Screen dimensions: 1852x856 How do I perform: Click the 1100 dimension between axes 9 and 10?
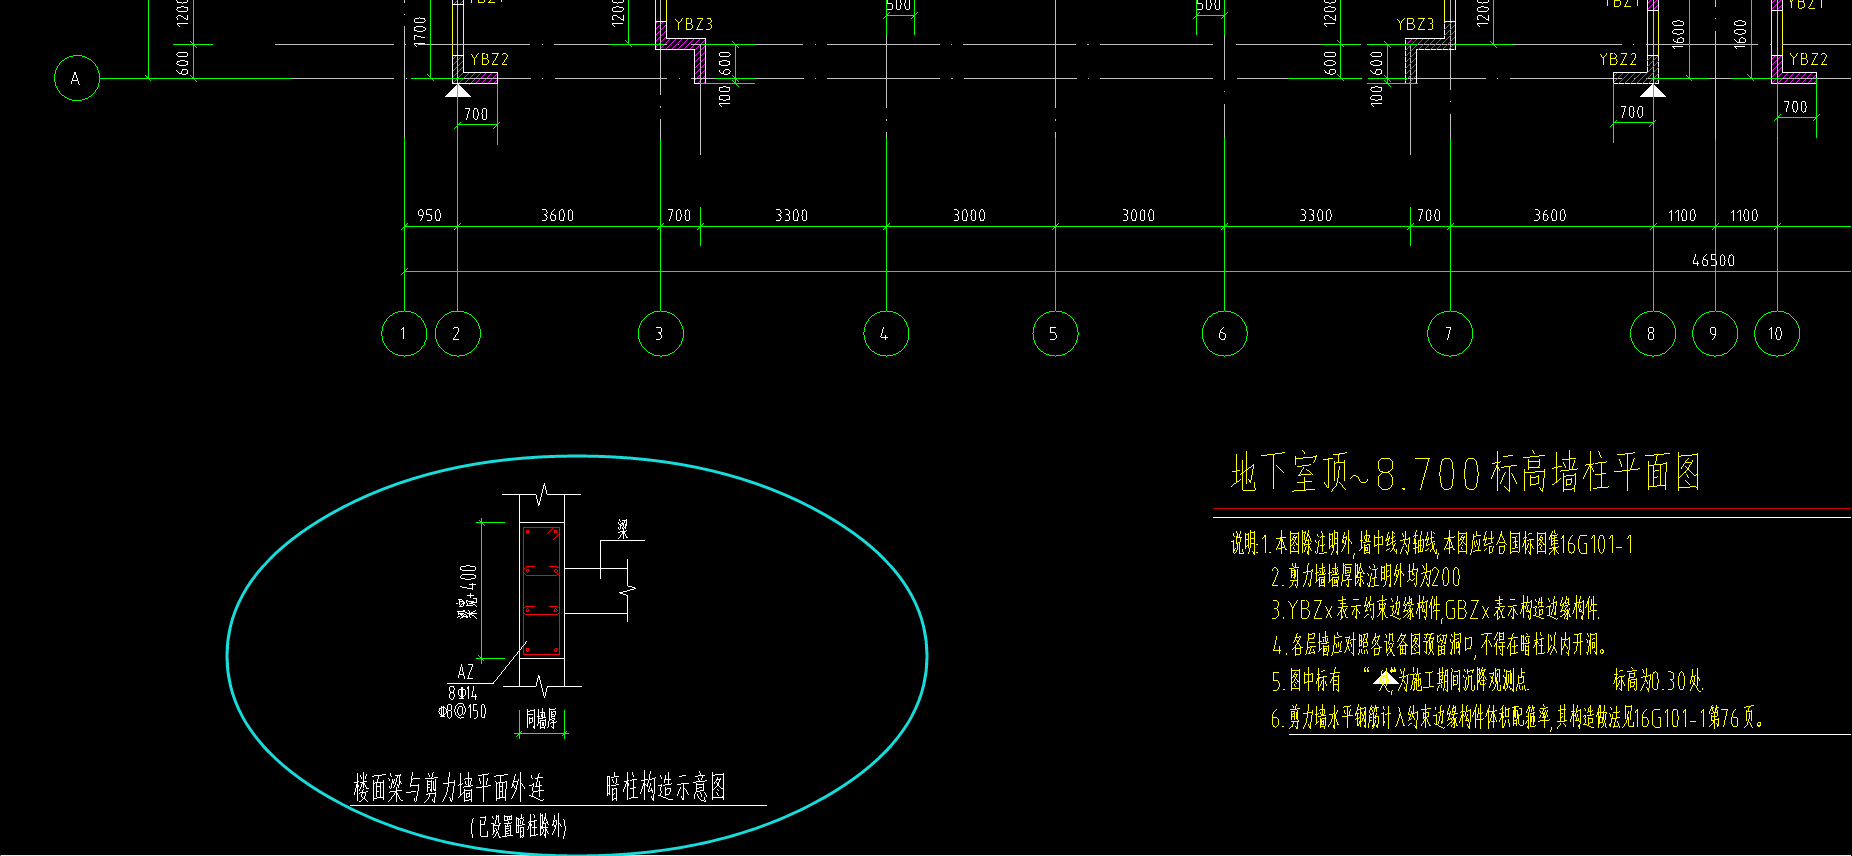(1744, 215)
